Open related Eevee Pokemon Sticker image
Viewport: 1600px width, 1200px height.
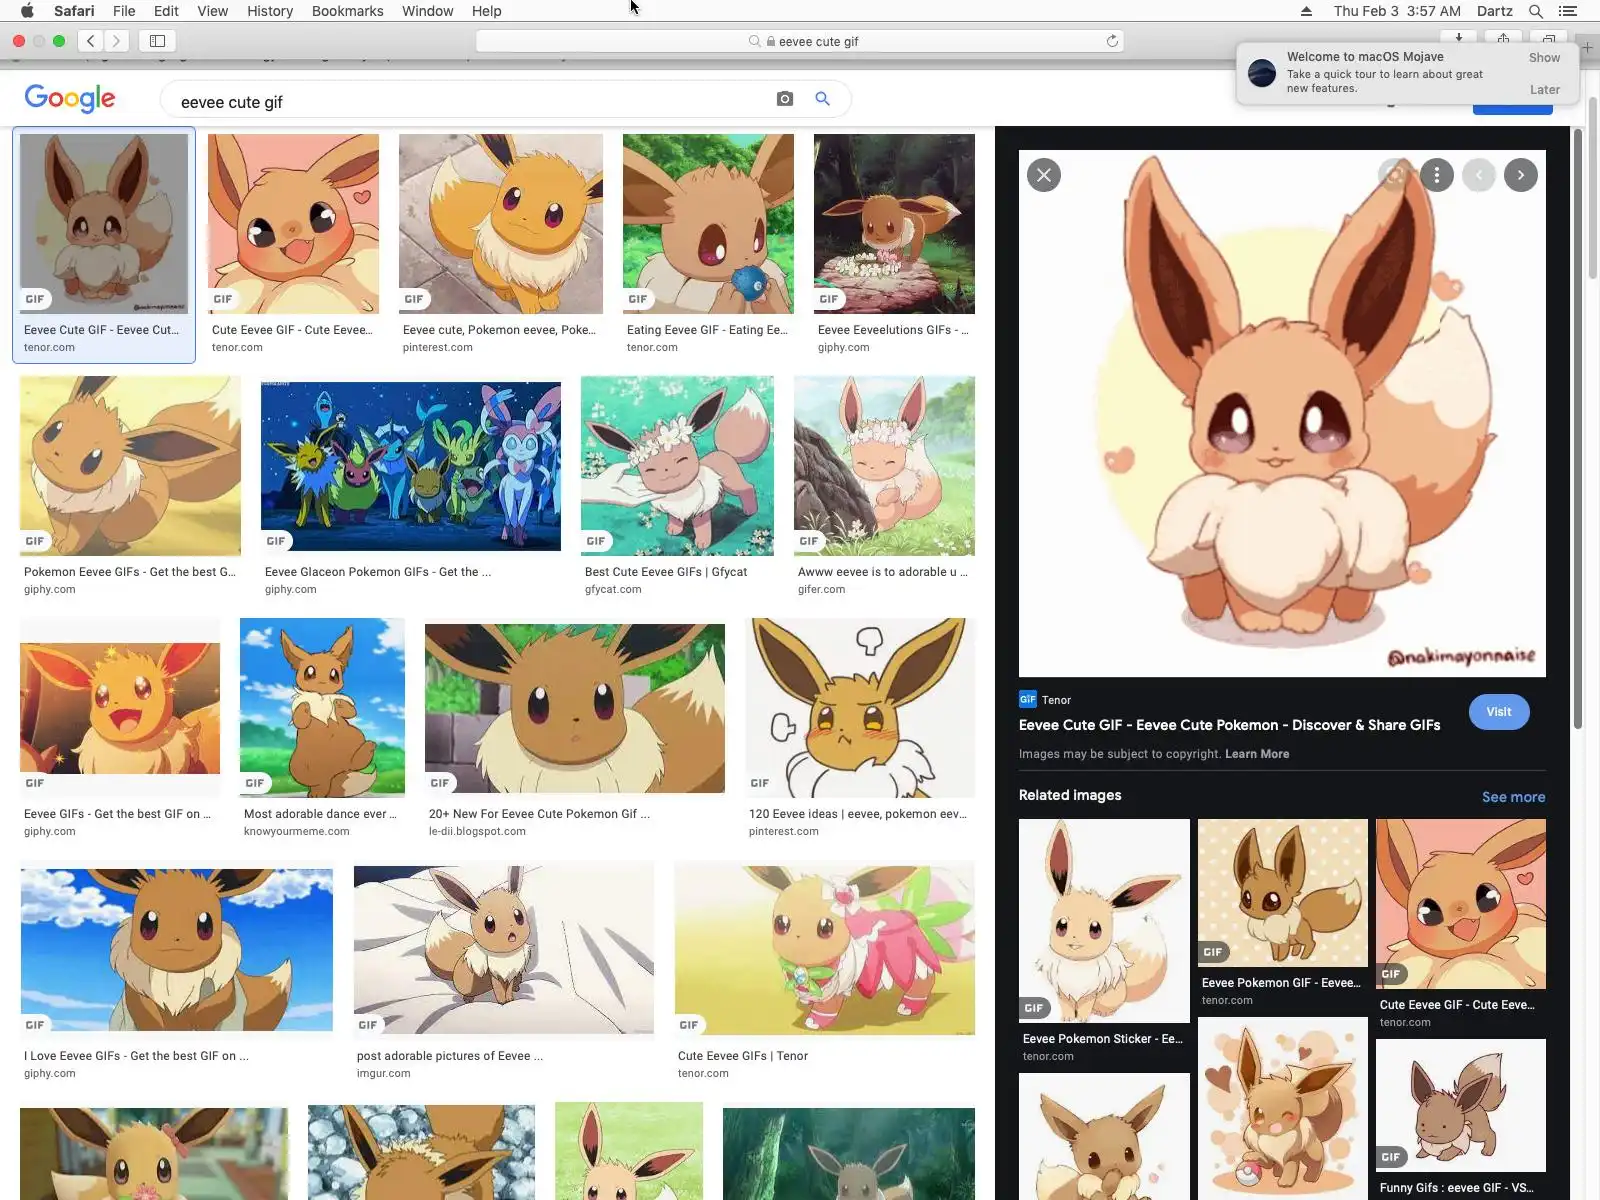pos(1104,921)
